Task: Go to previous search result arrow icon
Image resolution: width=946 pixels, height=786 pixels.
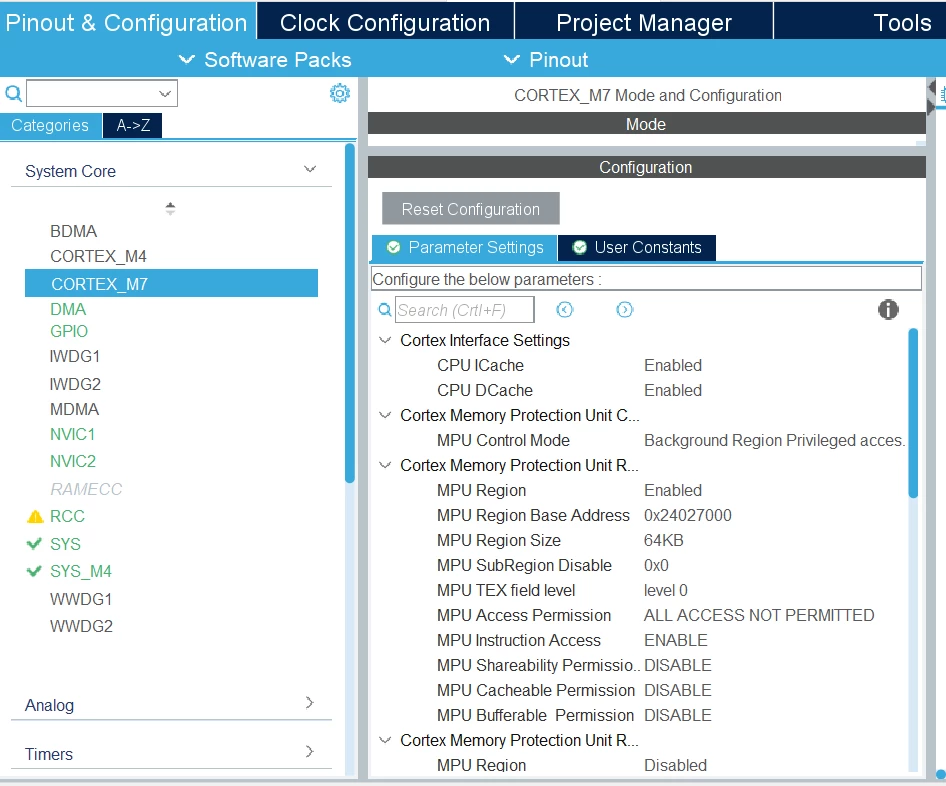Action: 565,309
